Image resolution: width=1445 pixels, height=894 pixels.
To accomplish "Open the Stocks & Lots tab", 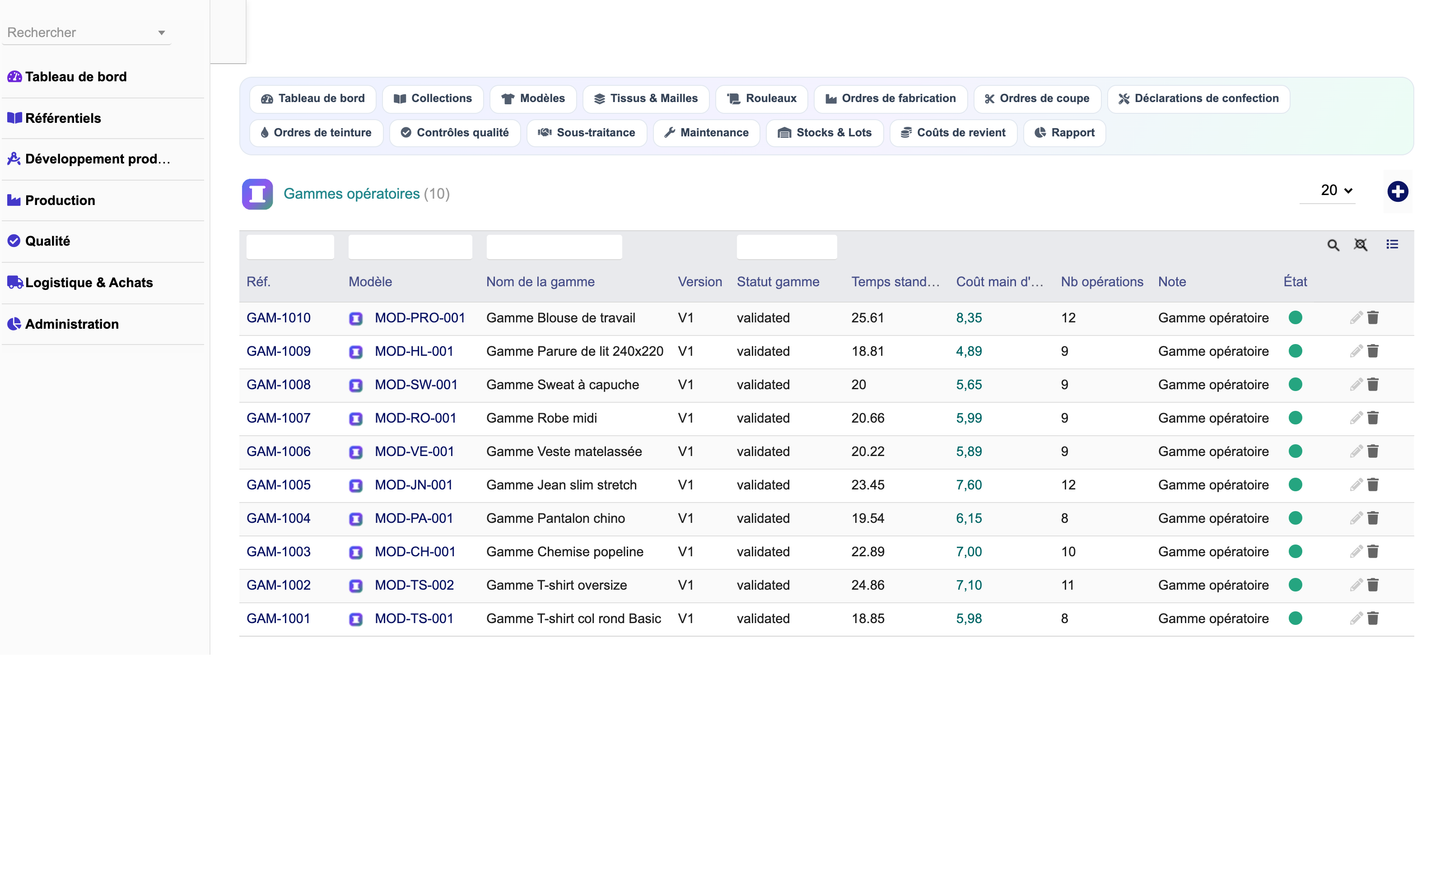I will pyautogui.click(x=825, y=133).
